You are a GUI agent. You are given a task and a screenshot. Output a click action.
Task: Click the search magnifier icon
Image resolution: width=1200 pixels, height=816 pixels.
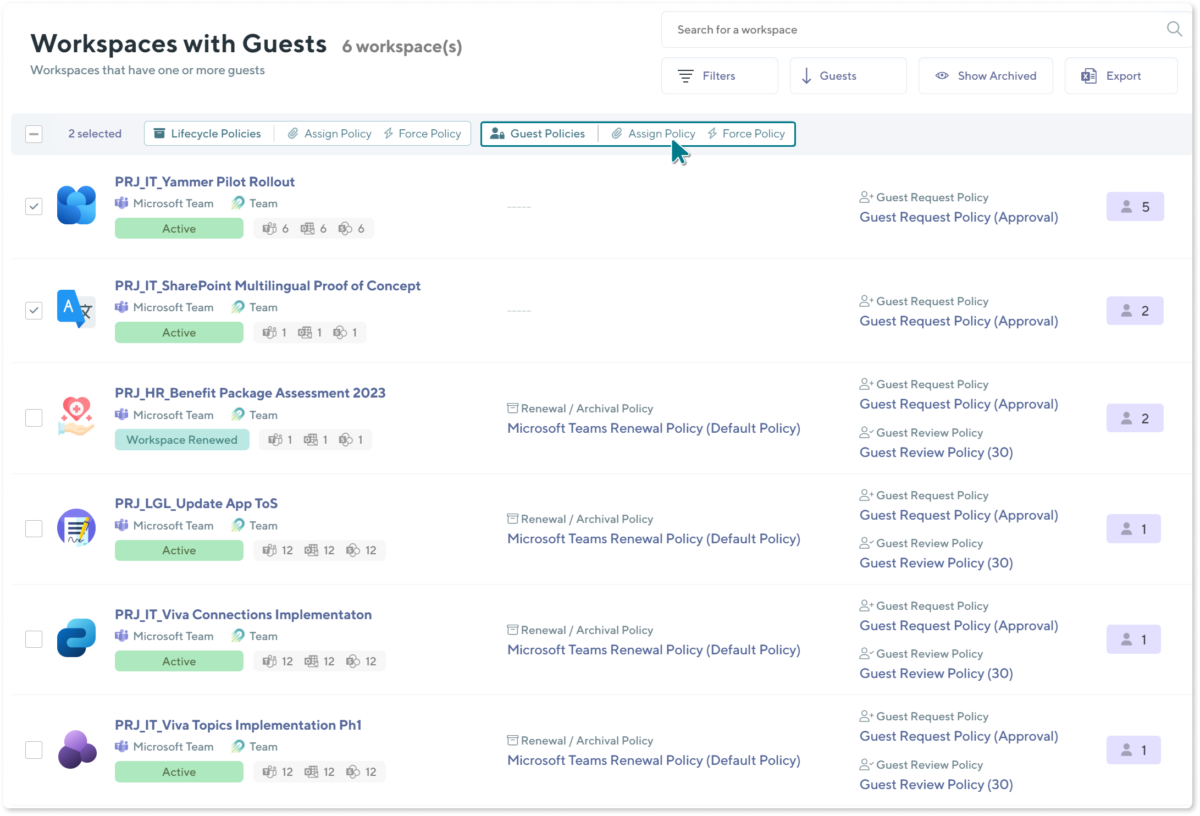[x=1174, y=29]
